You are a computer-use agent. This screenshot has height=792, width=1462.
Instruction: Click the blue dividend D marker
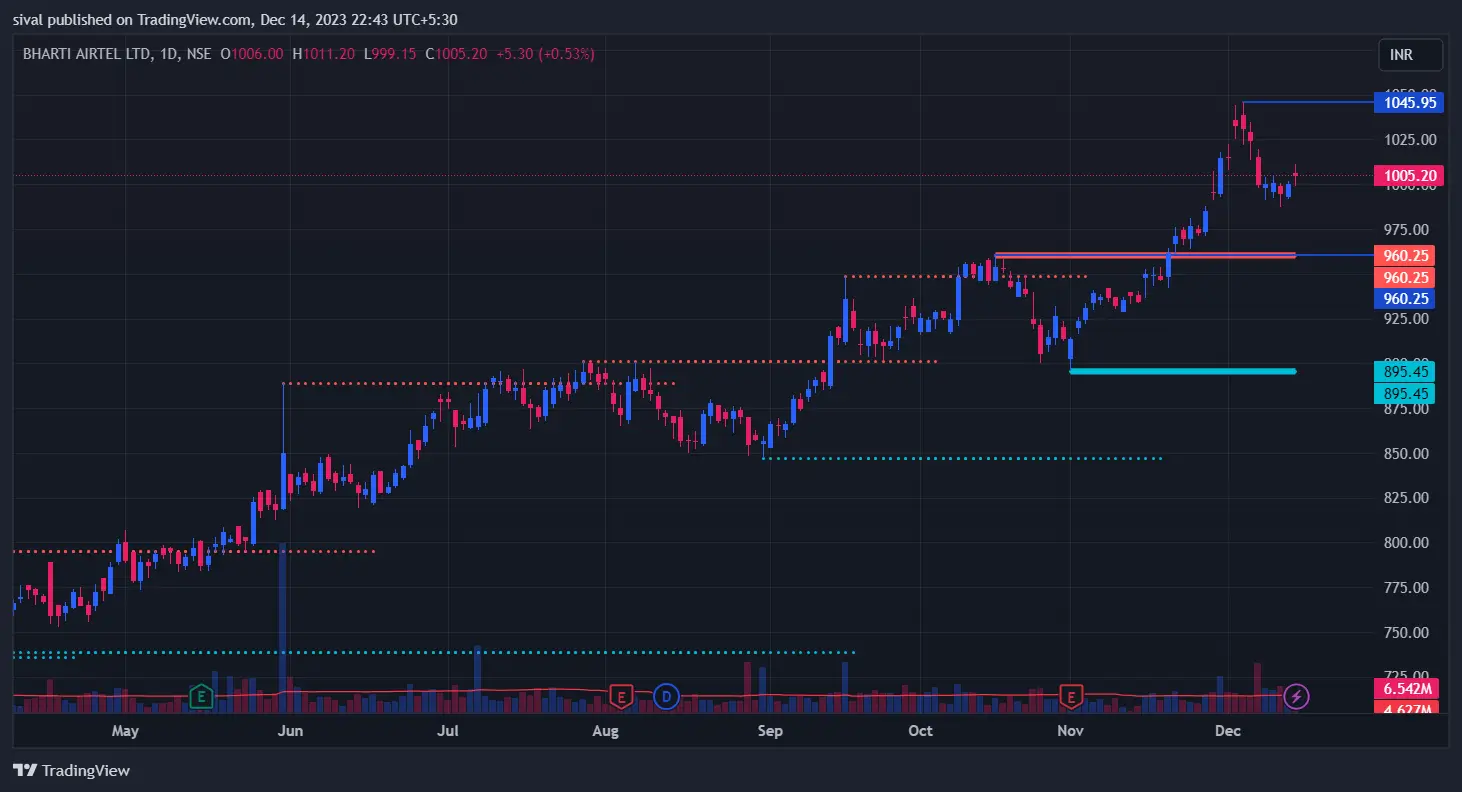pyautogui.click(x=666, y=695)
